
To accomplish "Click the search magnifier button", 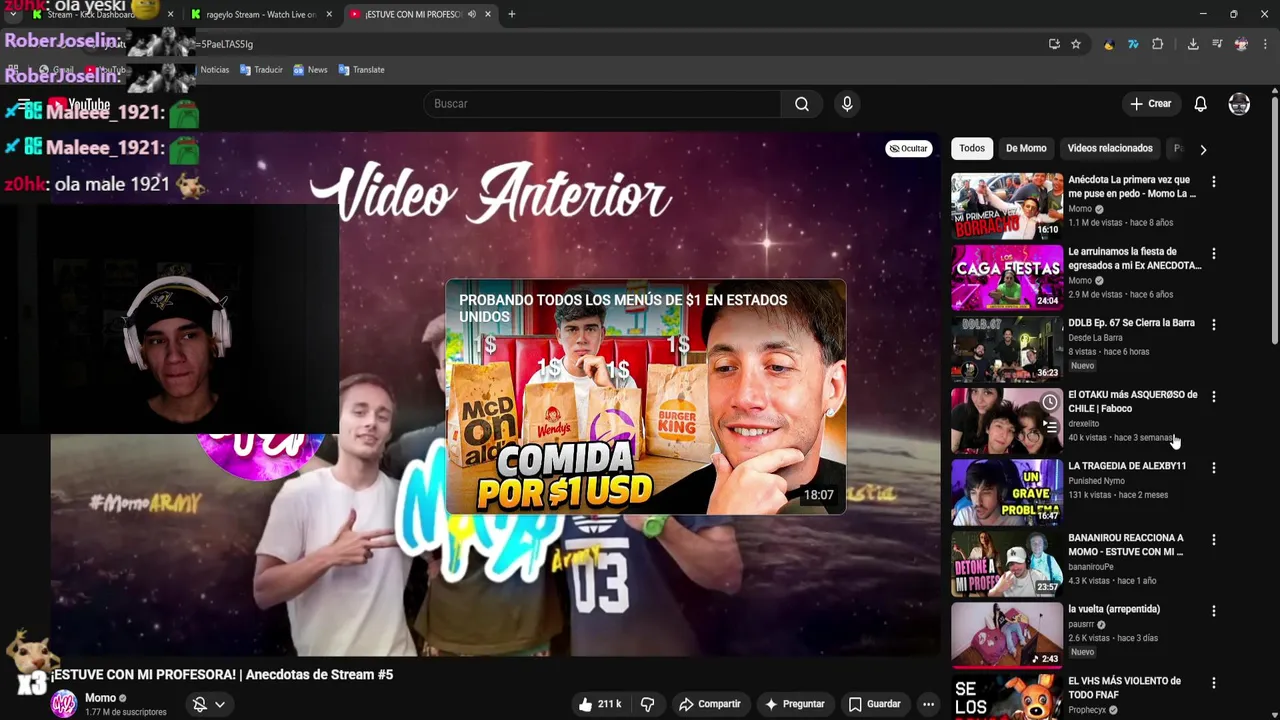I will tap(802, 104).
